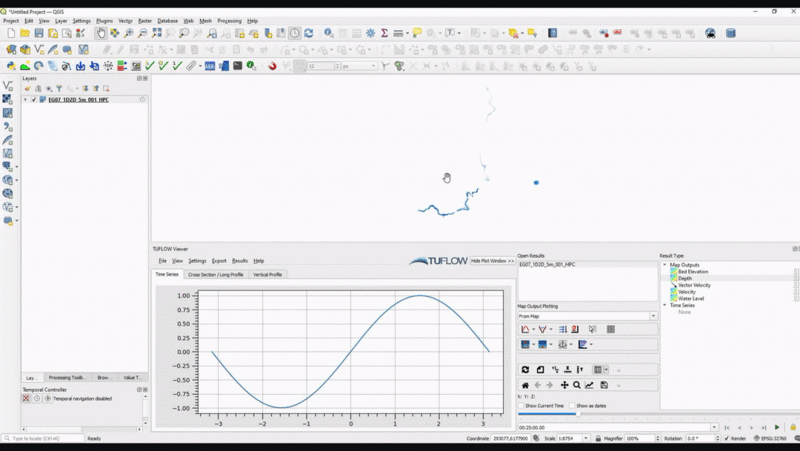Switch to Cross Section / Long Profile tab

click(215, 274)
